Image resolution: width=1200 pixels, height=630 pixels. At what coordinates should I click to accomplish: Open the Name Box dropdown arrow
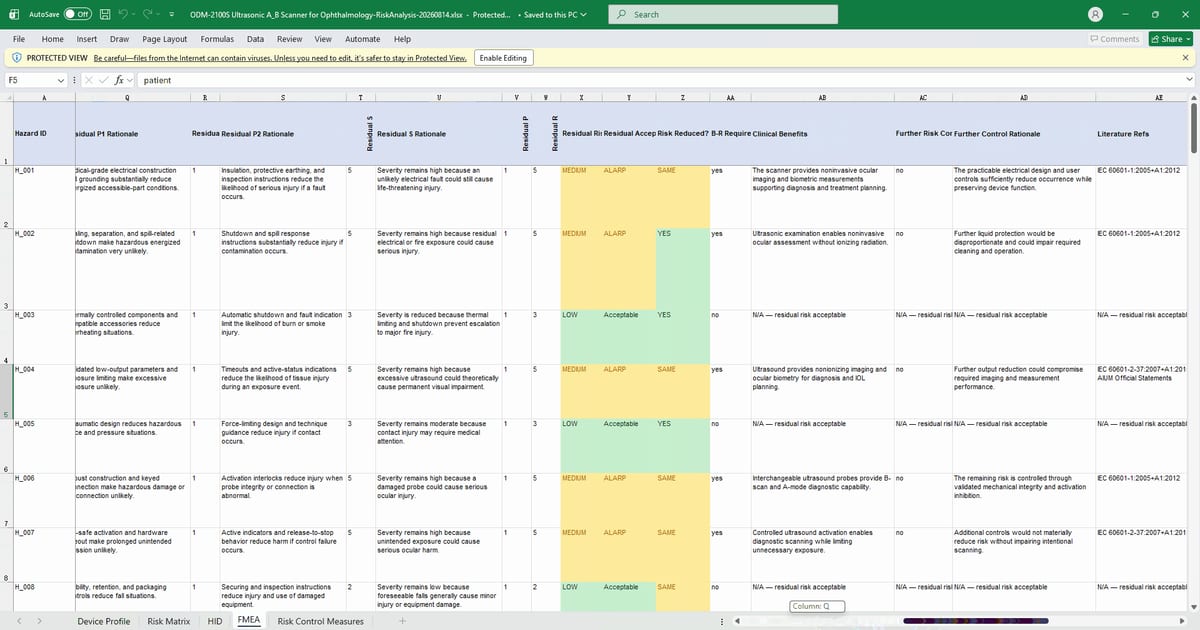click(x=62, y=79)
